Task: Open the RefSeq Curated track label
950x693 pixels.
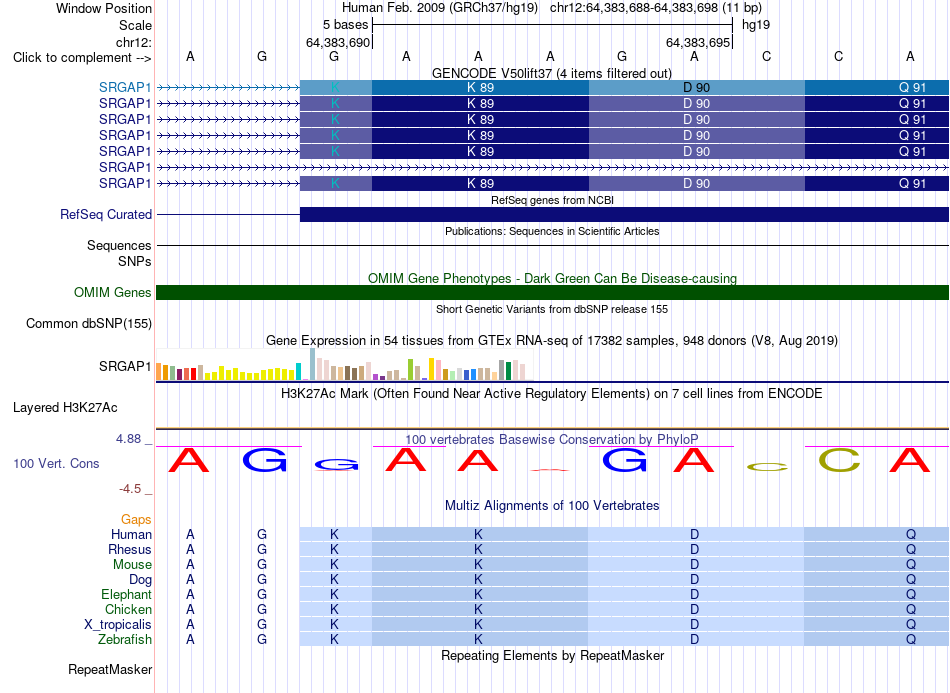Action: 106,214
